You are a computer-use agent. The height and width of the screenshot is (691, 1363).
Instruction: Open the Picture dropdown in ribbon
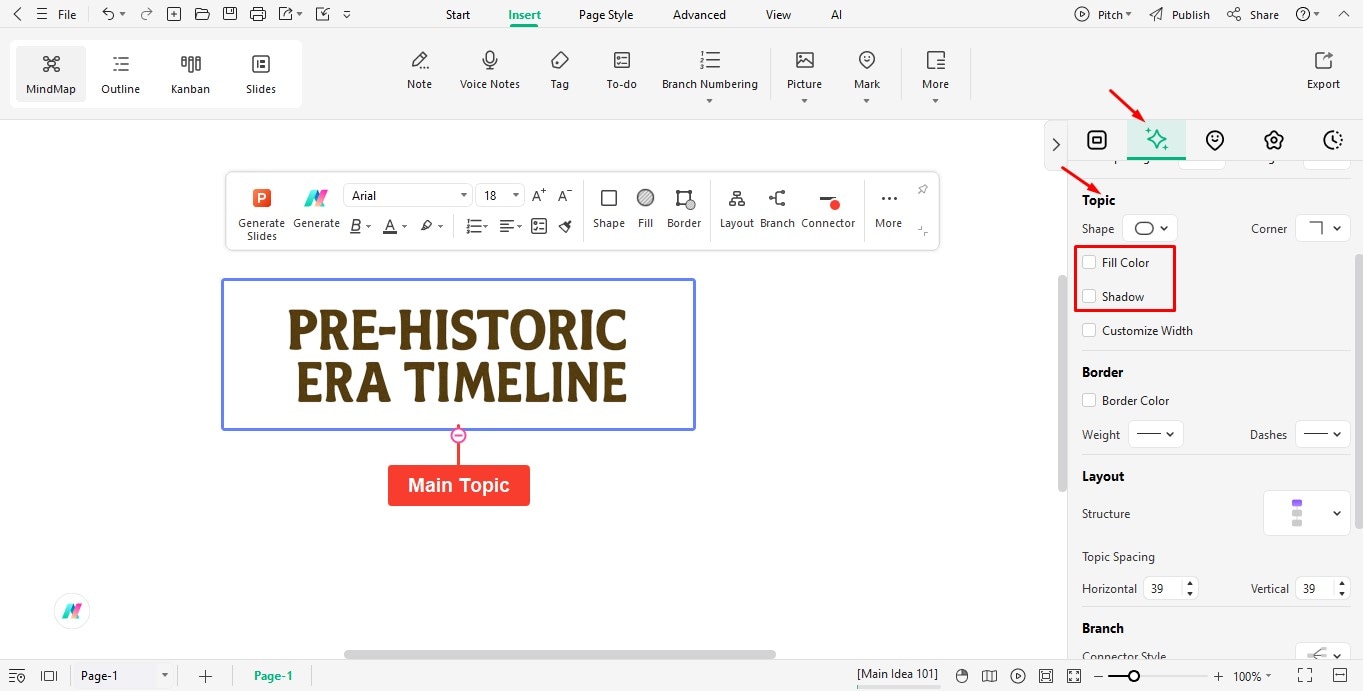804,100
